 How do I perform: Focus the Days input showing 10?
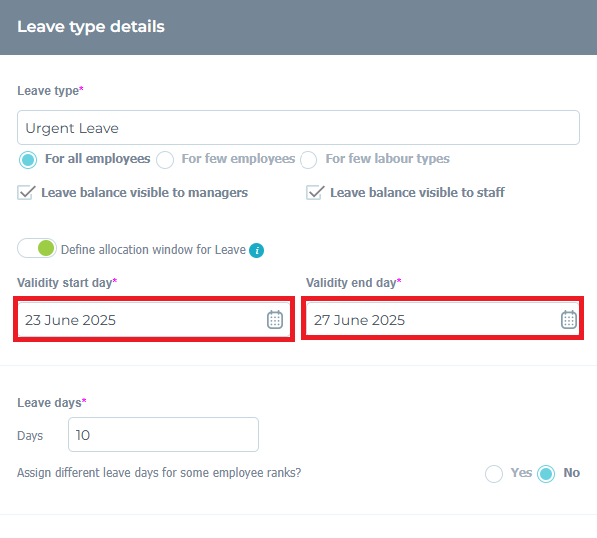(x=163, y=434)
